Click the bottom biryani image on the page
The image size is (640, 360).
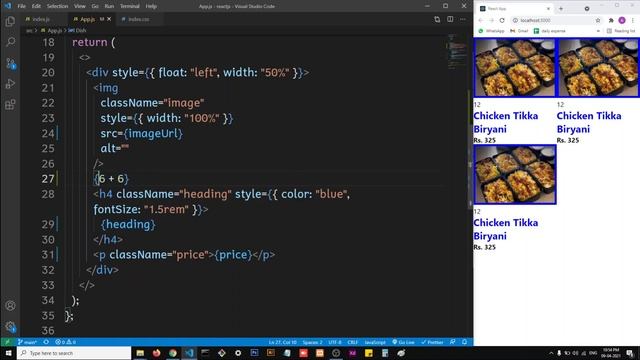coord(515,174)
